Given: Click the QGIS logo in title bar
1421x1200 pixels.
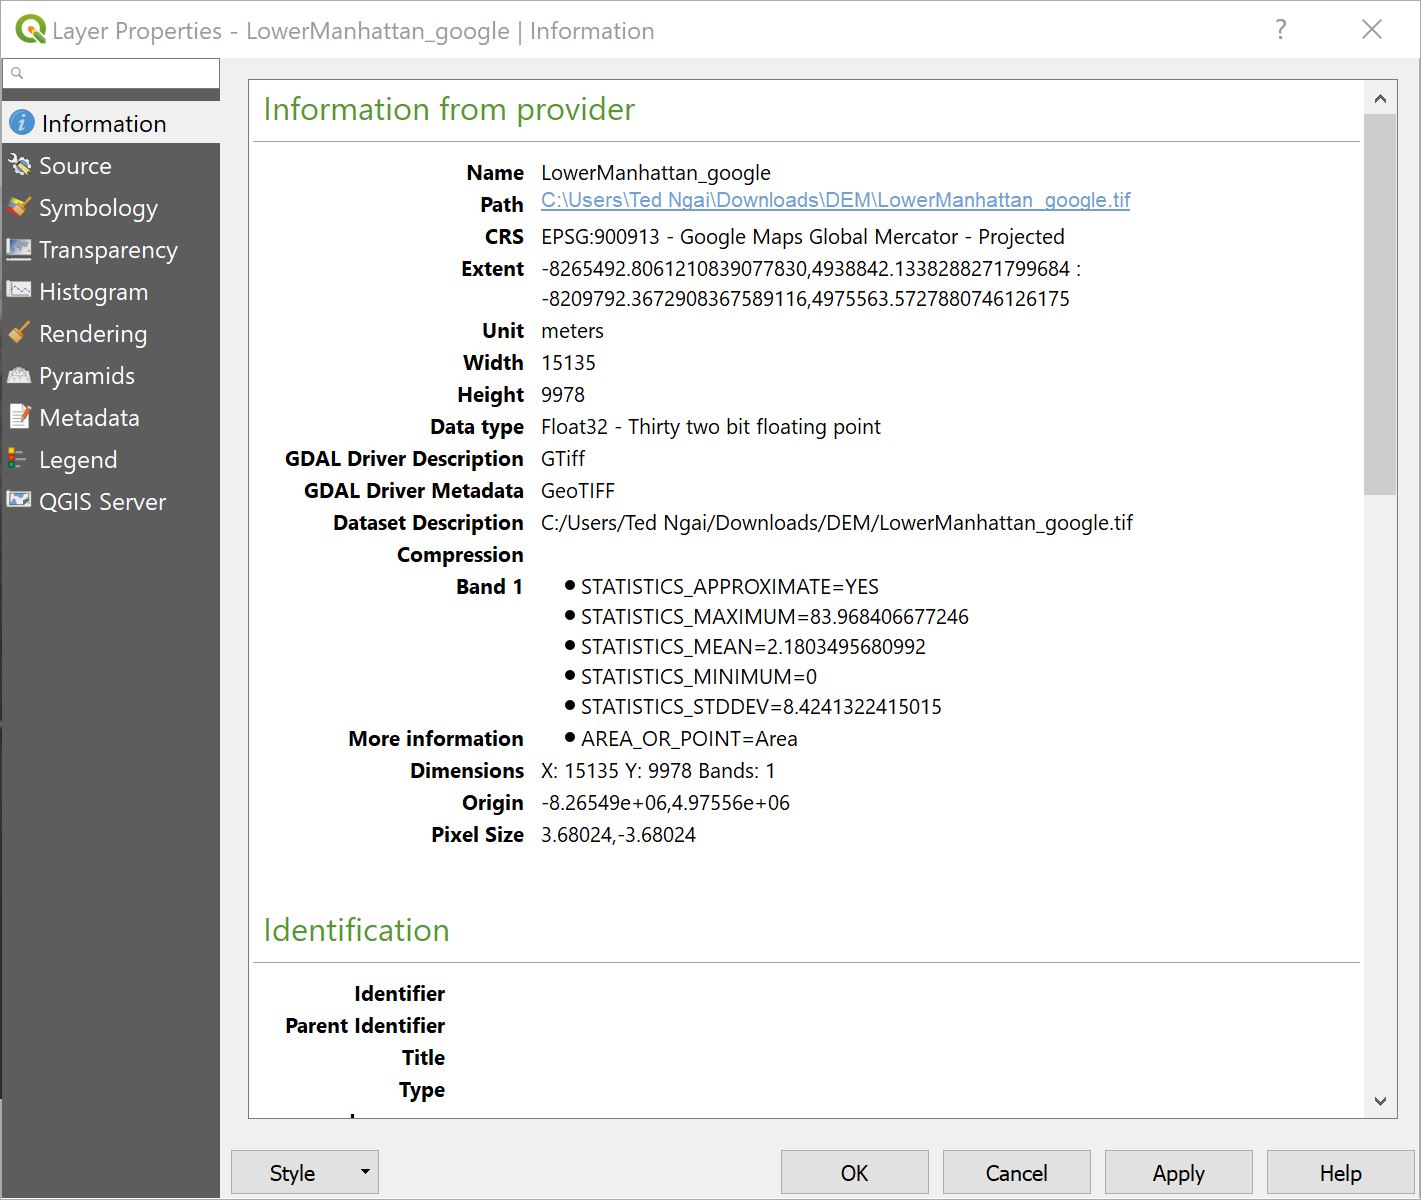Looking at the screenshot, I should click(30, 29).
